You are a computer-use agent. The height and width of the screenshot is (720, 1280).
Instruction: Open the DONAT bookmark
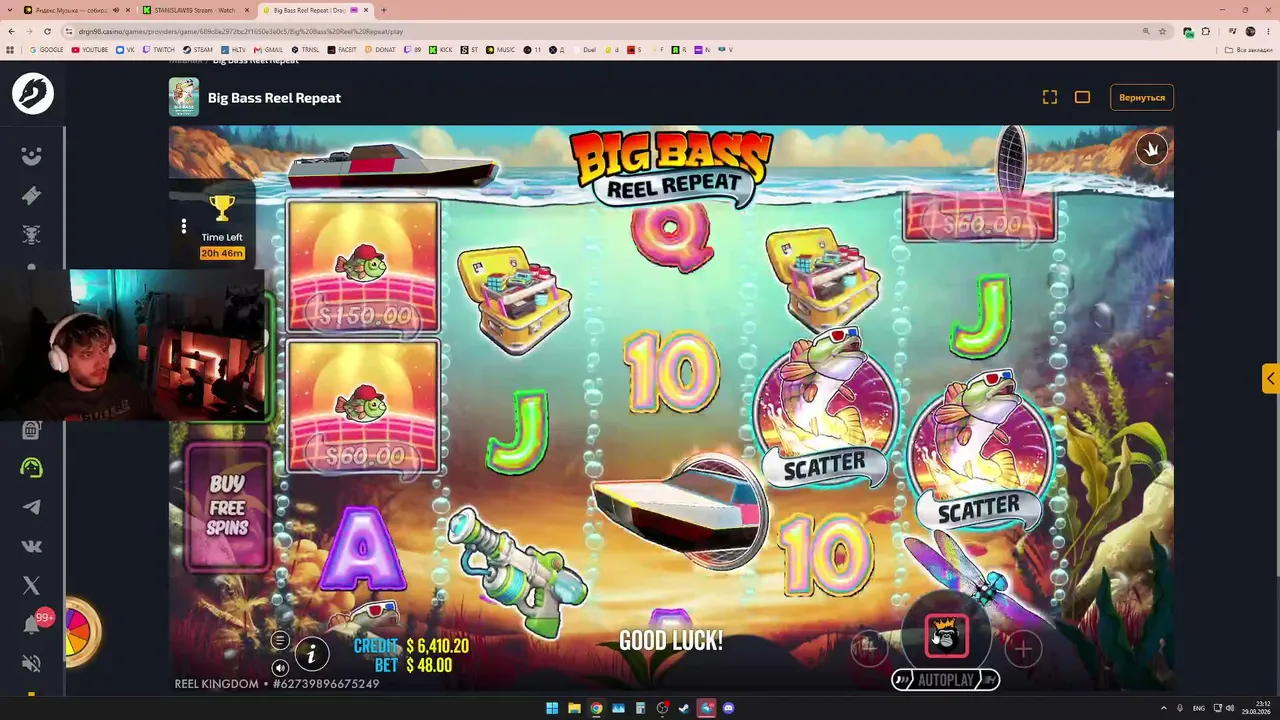381,49
